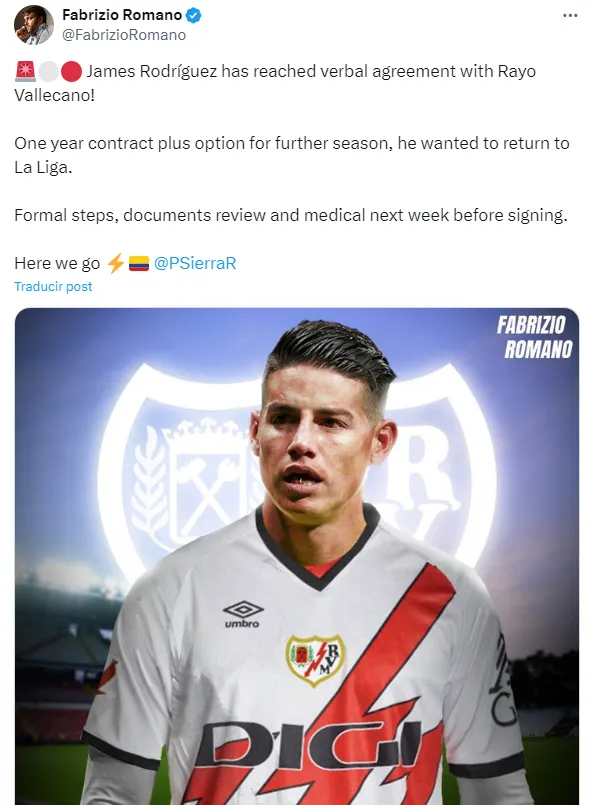Click the Colombia flag emoji

click(x=139, y=263)
